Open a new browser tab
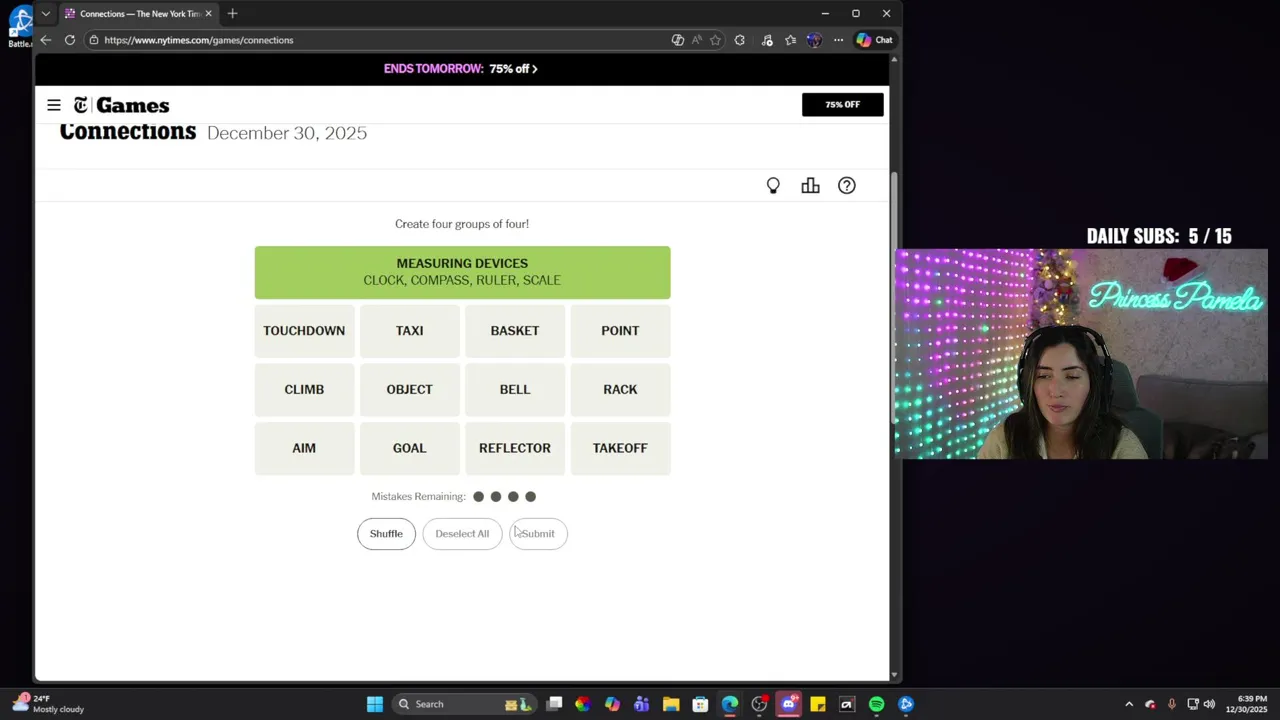The image size is (1280, 720). coord(232,13)
